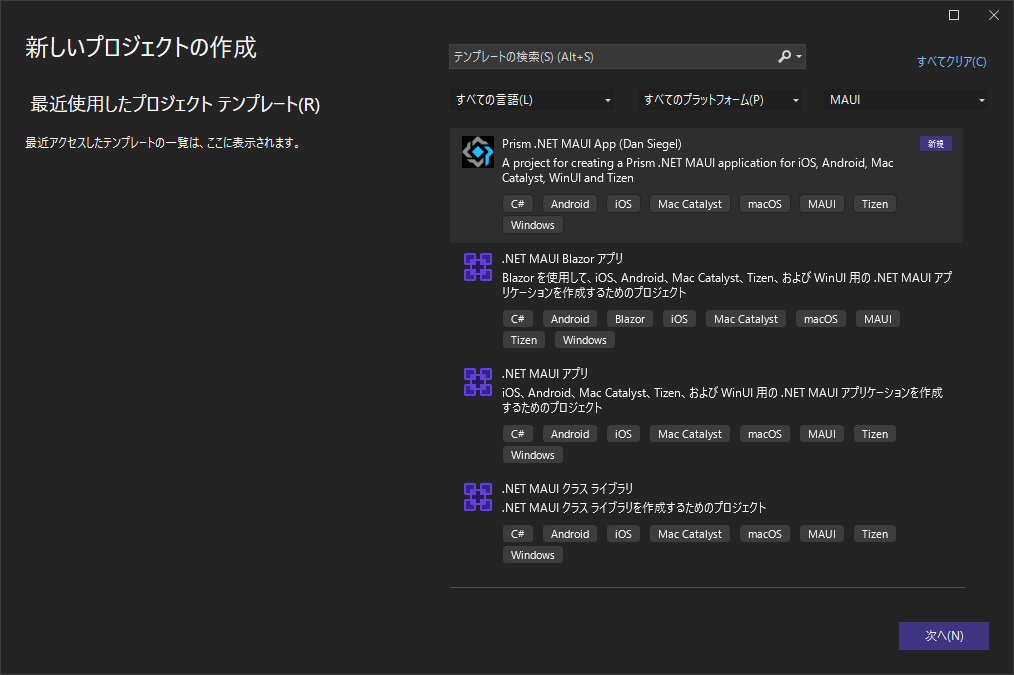
Task: Click the .NET MAUI アプリ template icon
Action: pyautogui.click(x=478, y=382)
